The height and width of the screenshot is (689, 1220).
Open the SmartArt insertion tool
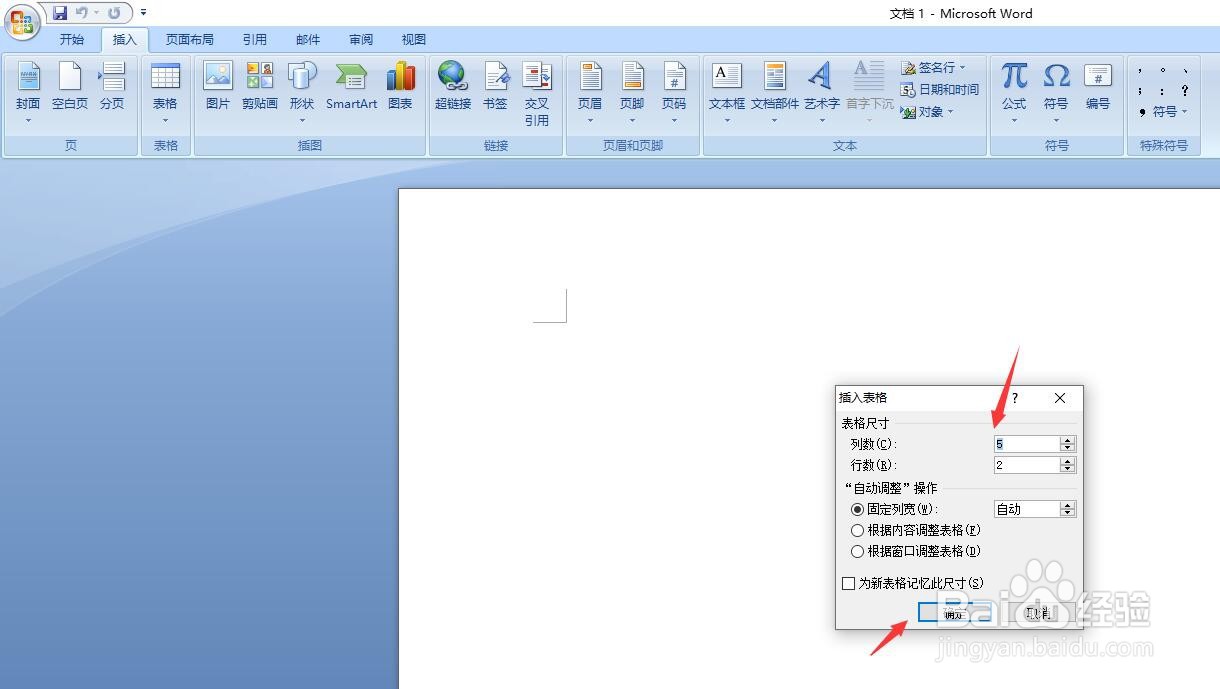351,88
